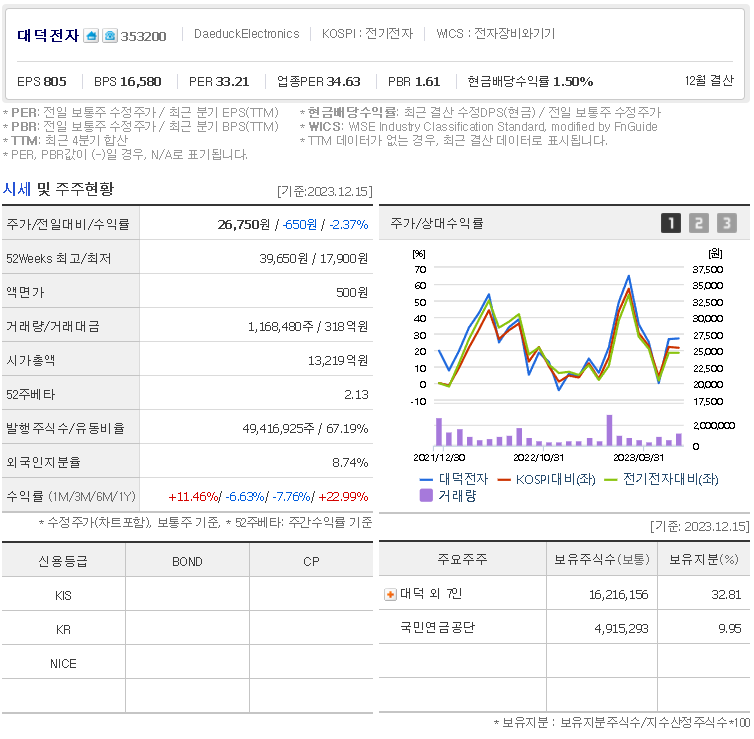The image size is (754, 739).
Task: Click the -6.63% 3M return
Action: click(x=245, y=497)
